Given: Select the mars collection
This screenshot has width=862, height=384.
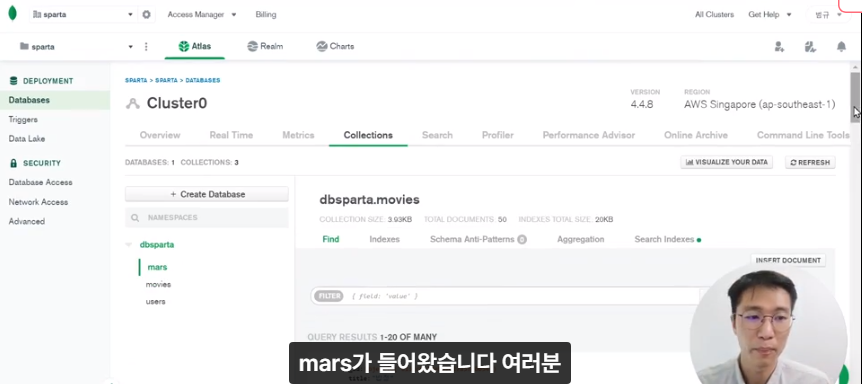Looking at the screenshot, I should pos(157,267).
